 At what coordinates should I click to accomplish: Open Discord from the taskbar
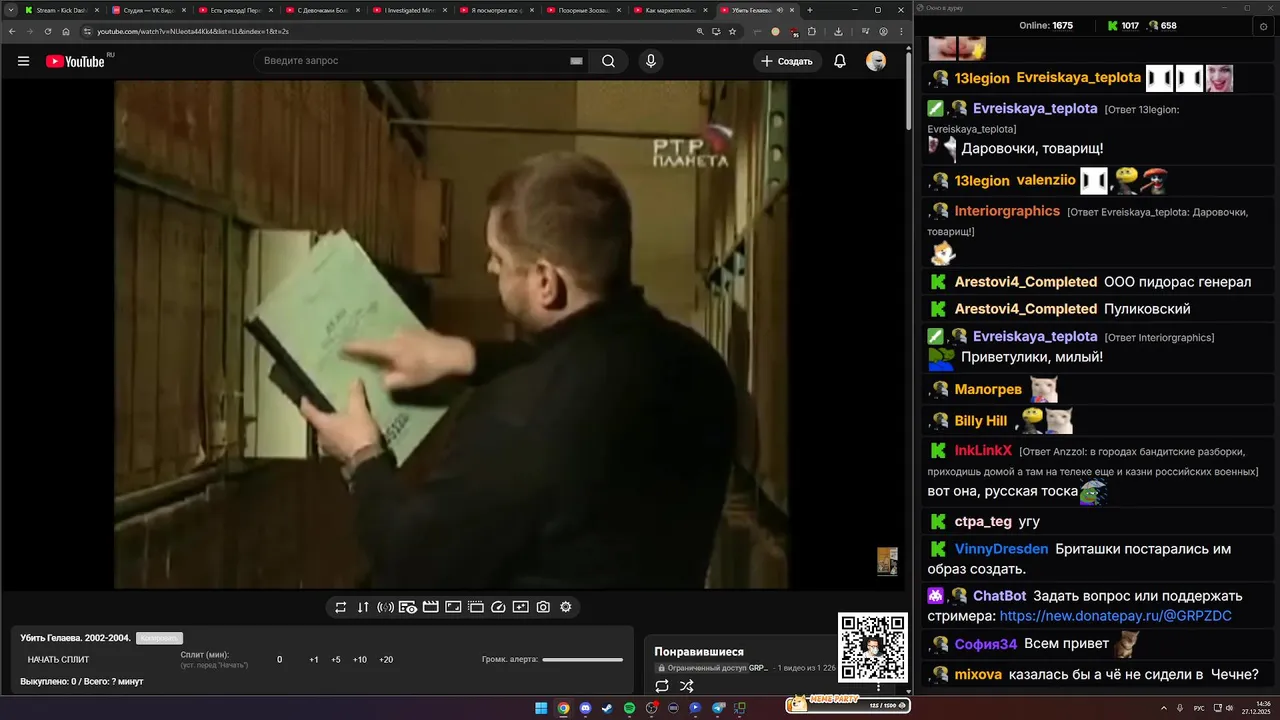pos(585,708)
